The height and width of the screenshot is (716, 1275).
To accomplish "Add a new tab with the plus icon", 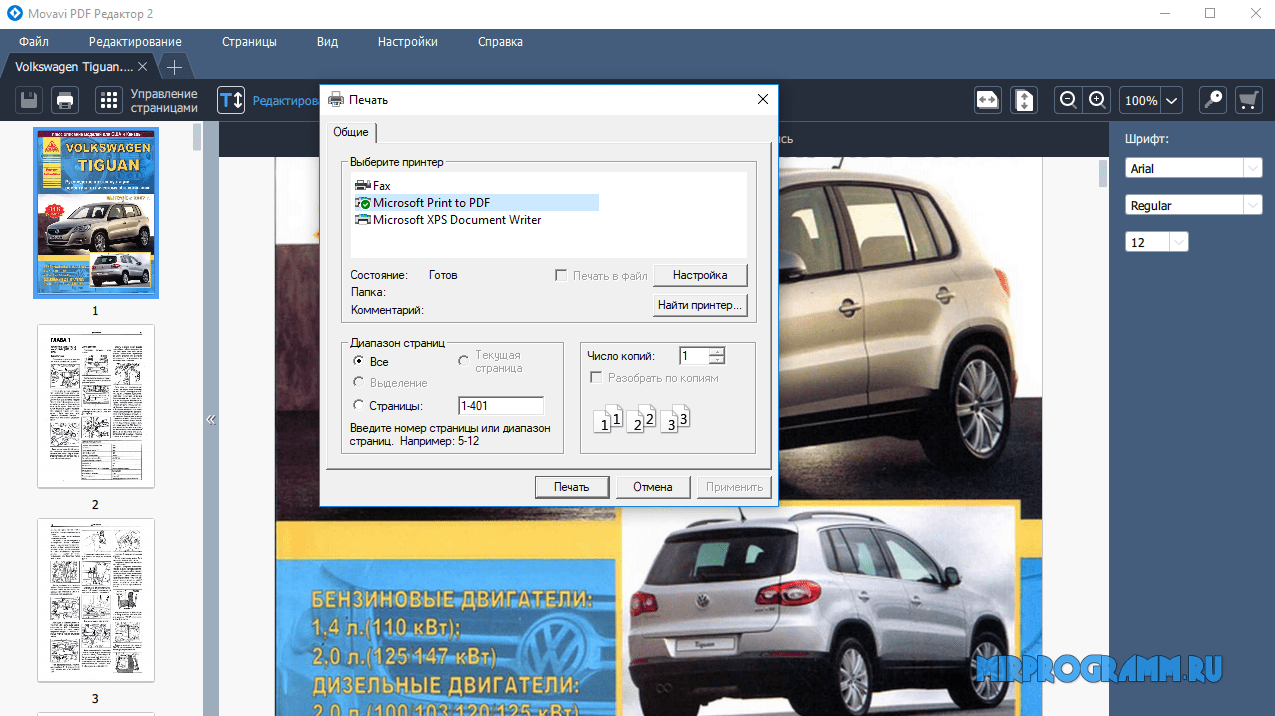I will tap(174, 67).
